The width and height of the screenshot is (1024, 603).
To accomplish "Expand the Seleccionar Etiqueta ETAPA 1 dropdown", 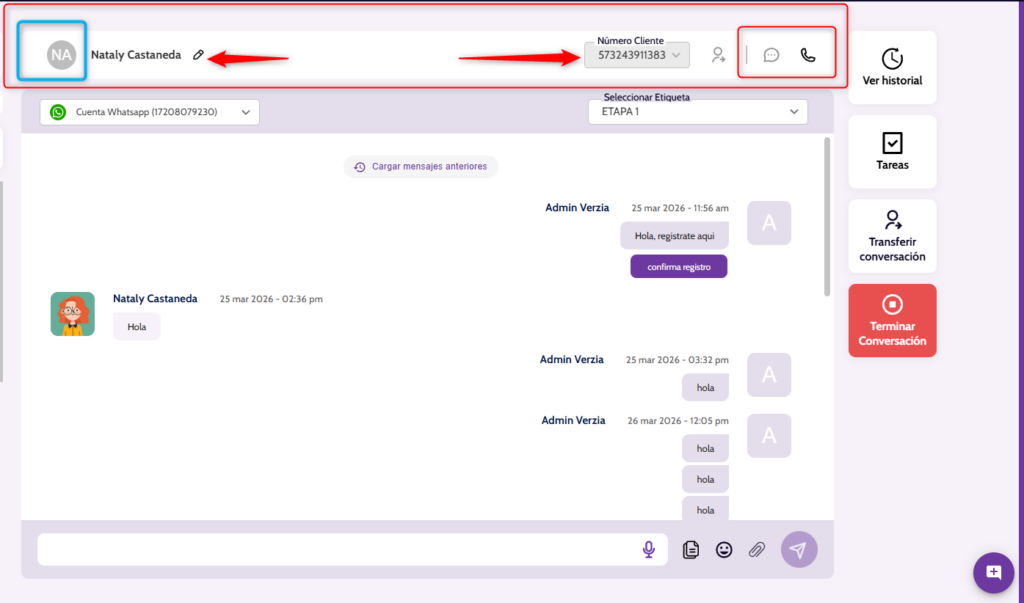I will pyautogui.click(x=697, y=112).
